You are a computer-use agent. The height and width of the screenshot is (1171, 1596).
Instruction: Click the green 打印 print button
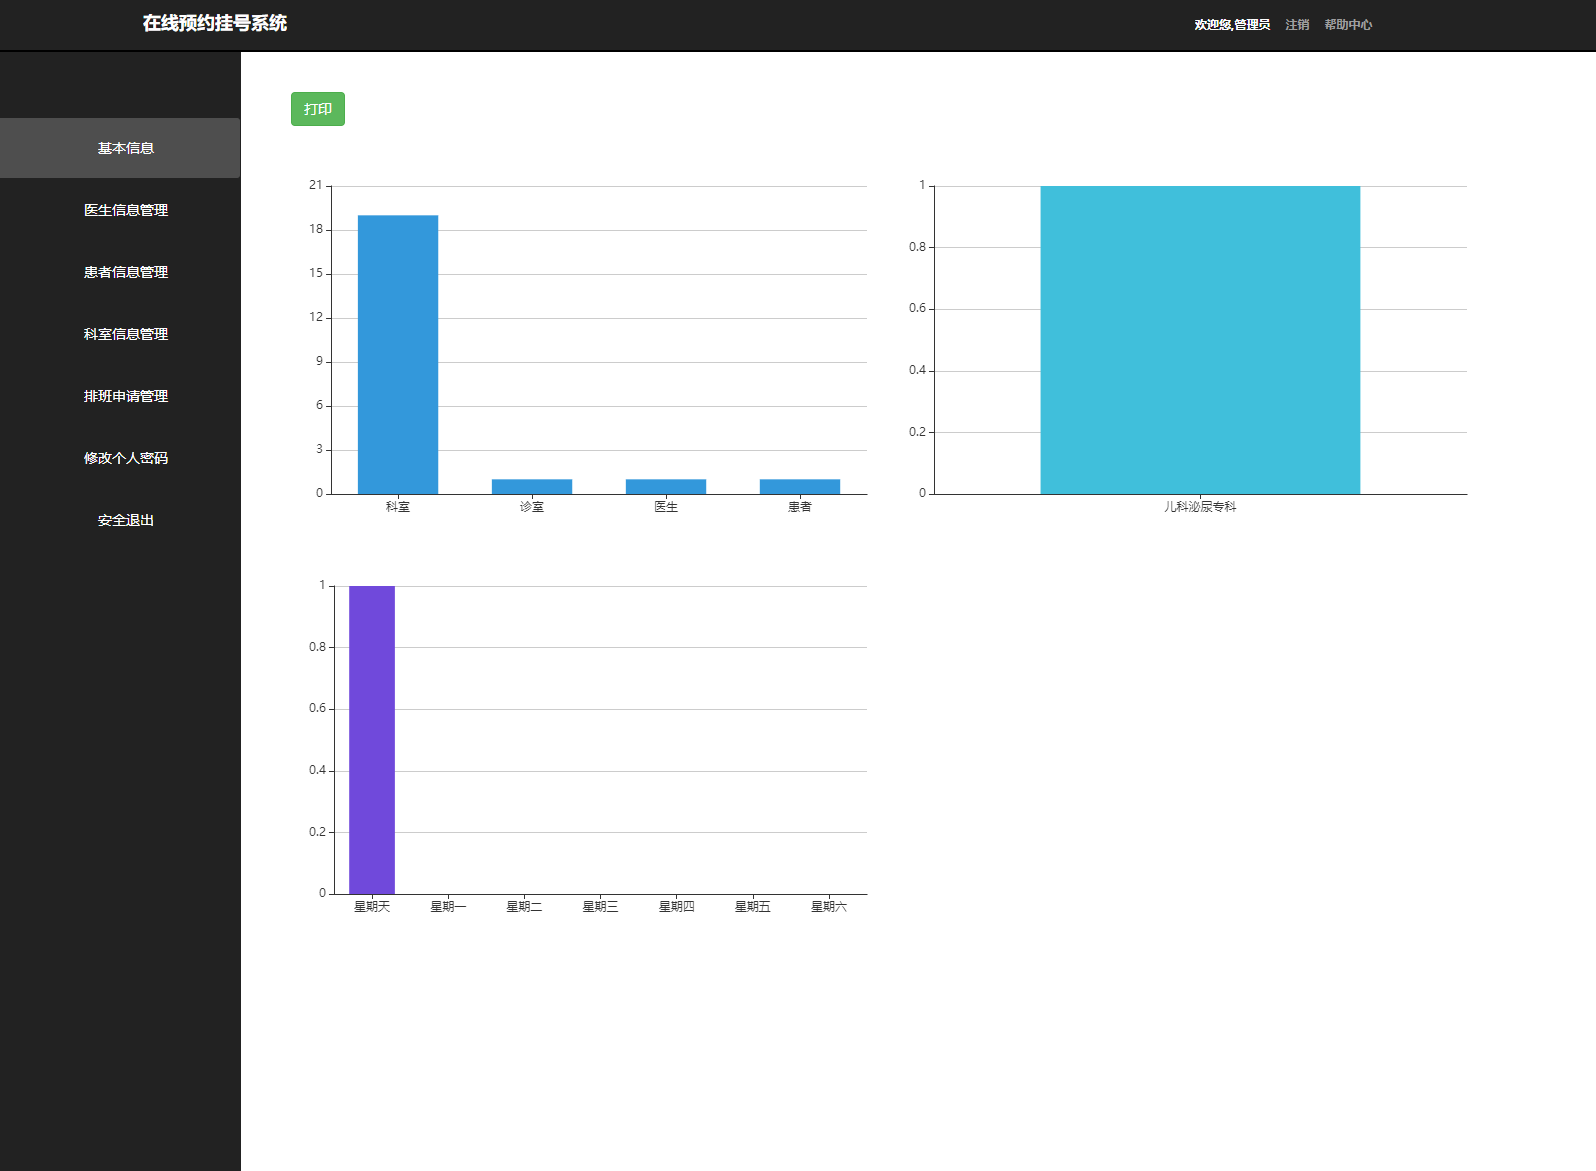317,109
